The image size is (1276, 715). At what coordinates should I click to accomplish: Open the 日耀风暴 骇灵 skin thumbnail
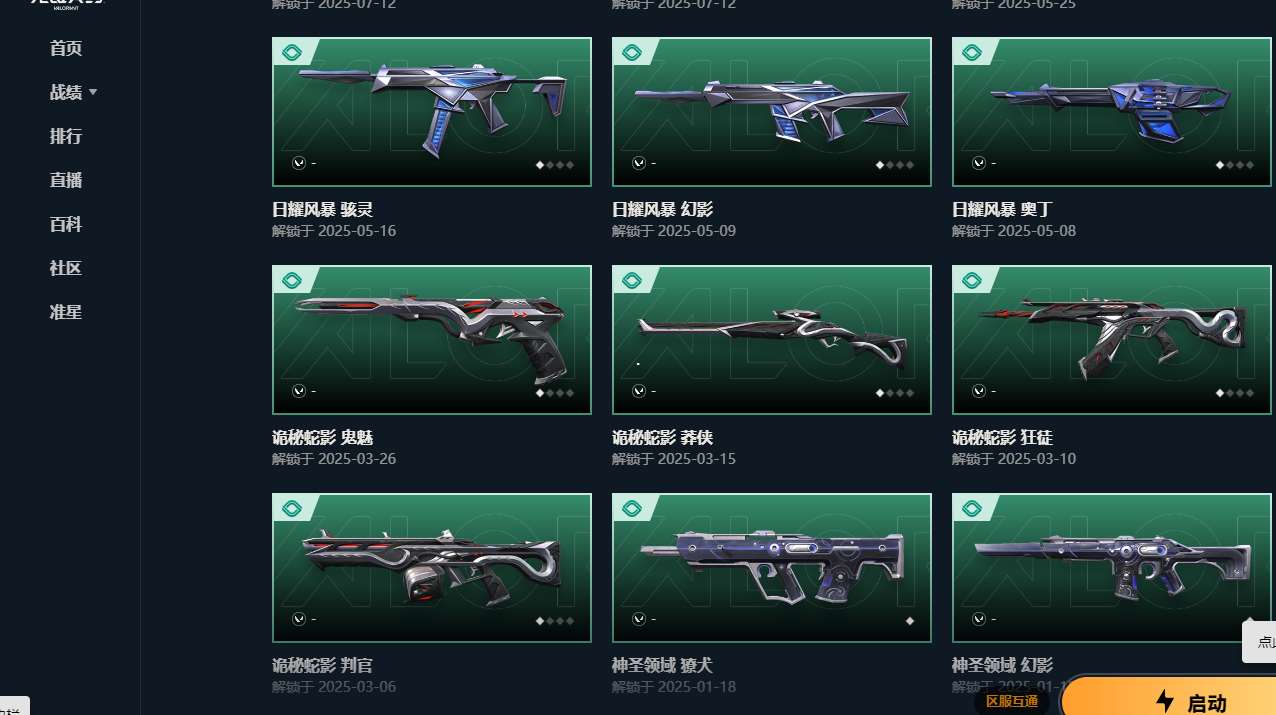tap(432, 112)
